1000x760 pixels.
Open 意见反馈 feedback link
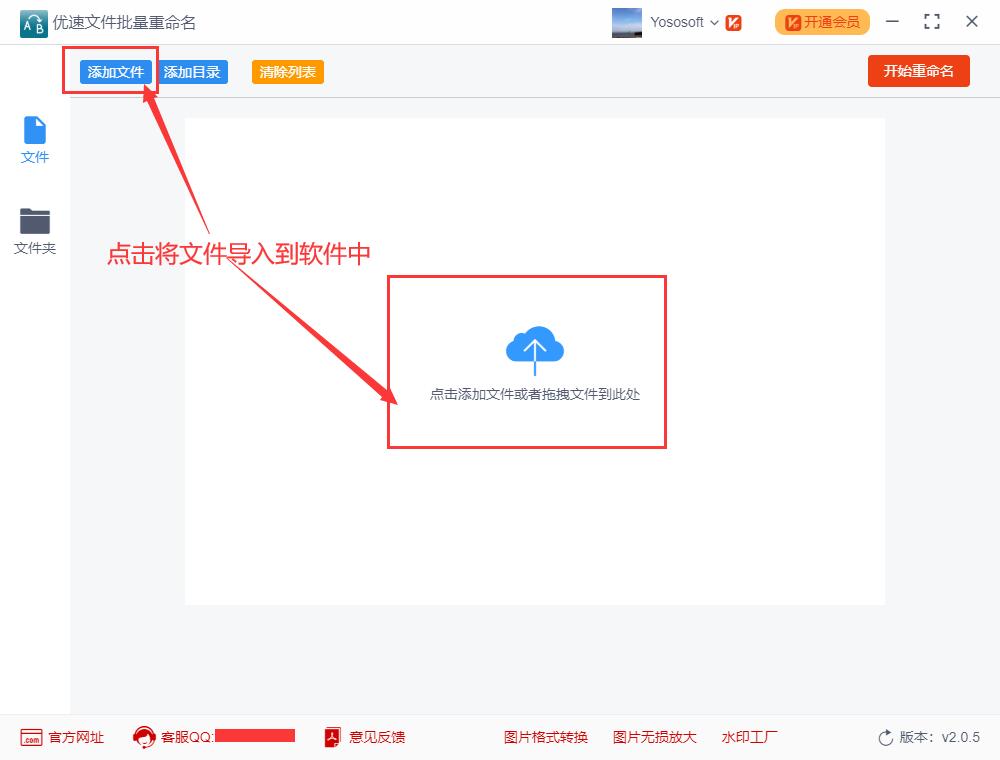click(x=377, y=737)
